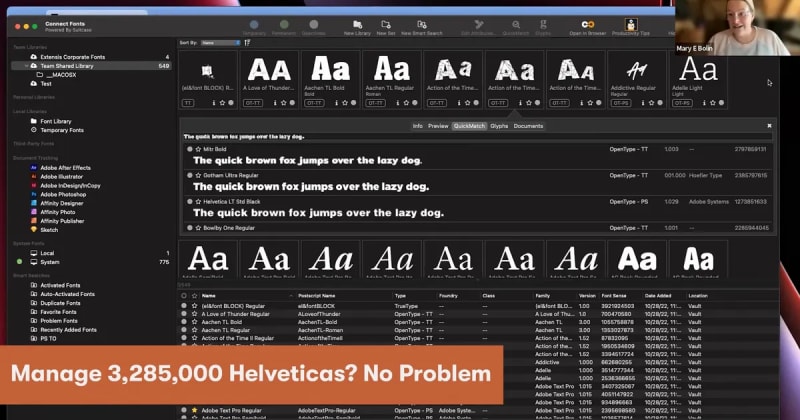Viewport: 800px width, 420px height.
Task: Toggle activation for A Love of Thunder Regular row
Action: coord(184,314)
